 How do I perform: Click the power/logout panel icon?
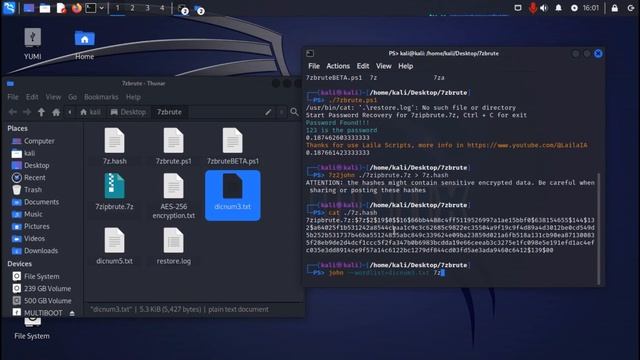631,8
